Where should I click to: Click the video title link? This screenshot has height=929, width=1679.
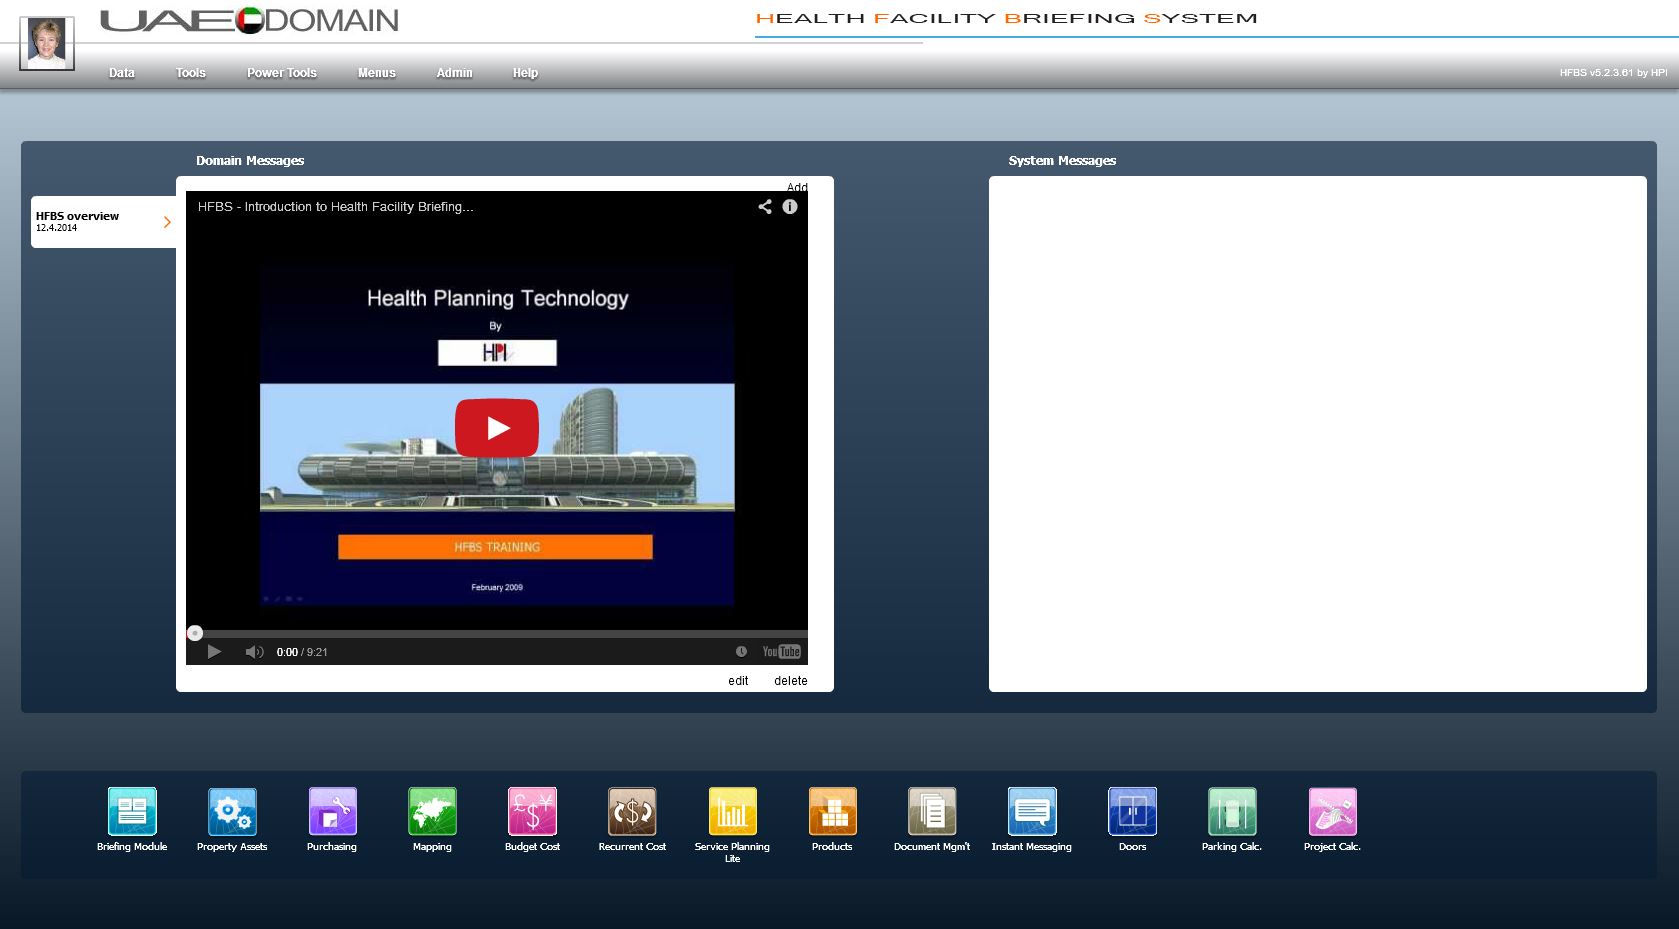tap(336, 207)
